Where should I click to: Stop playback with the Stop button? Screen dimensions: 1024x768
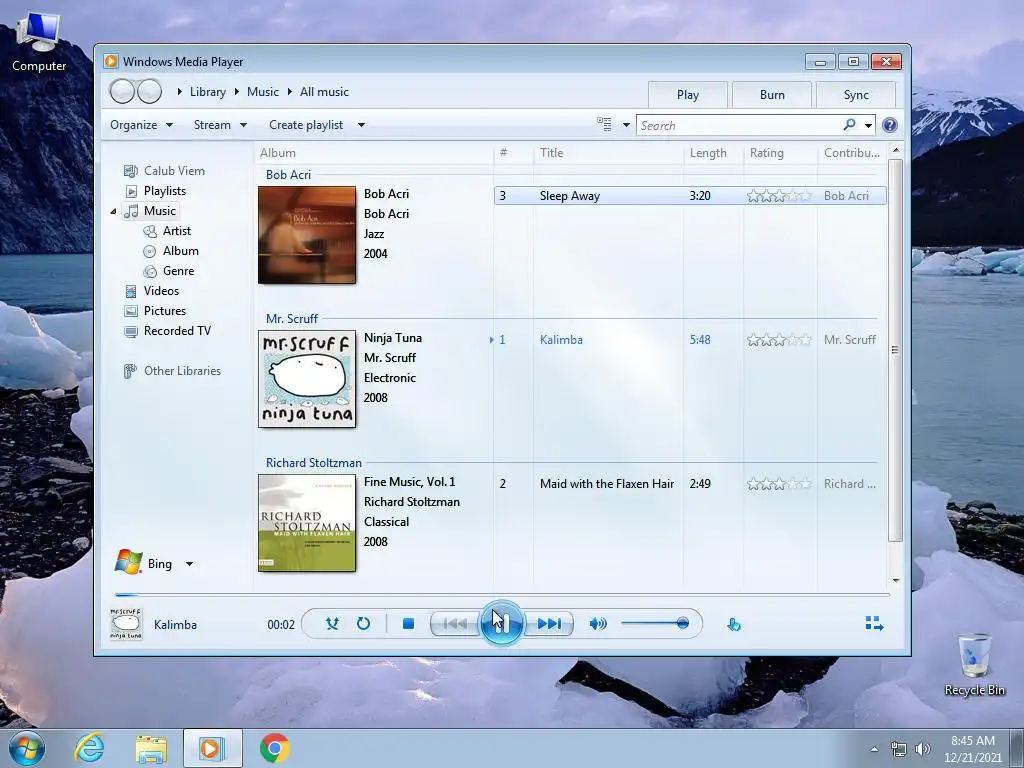(408, 624)
